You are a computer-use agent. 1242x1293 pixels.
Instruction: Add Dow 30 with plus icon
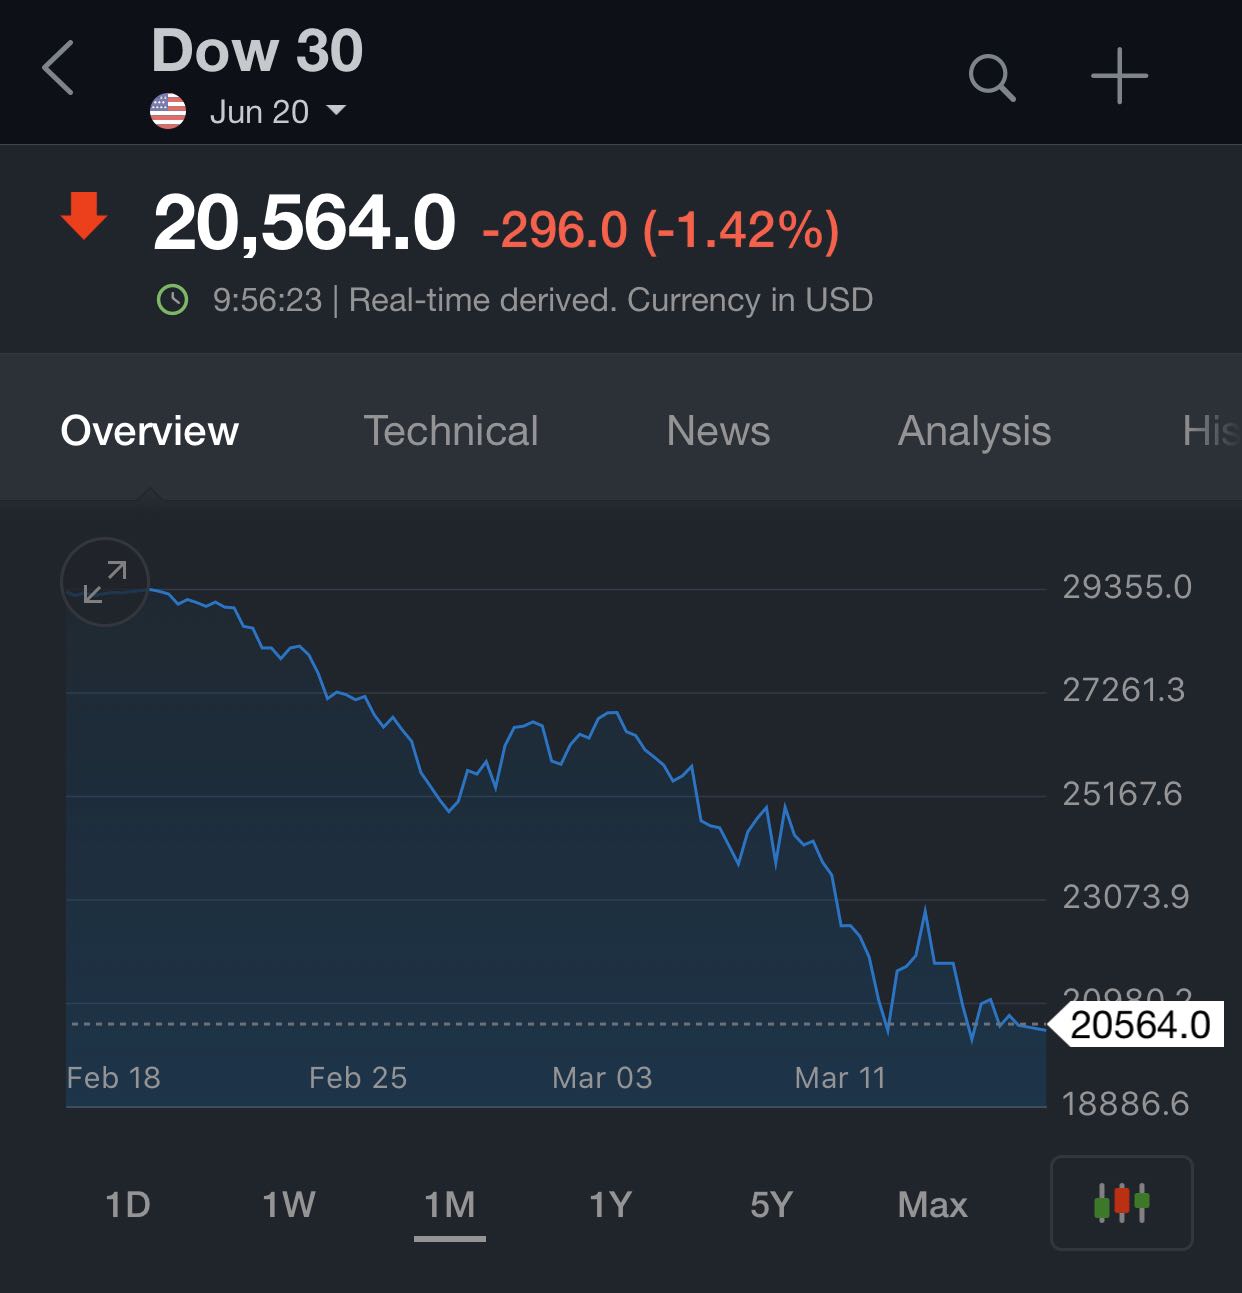[x=1119, y=76]
